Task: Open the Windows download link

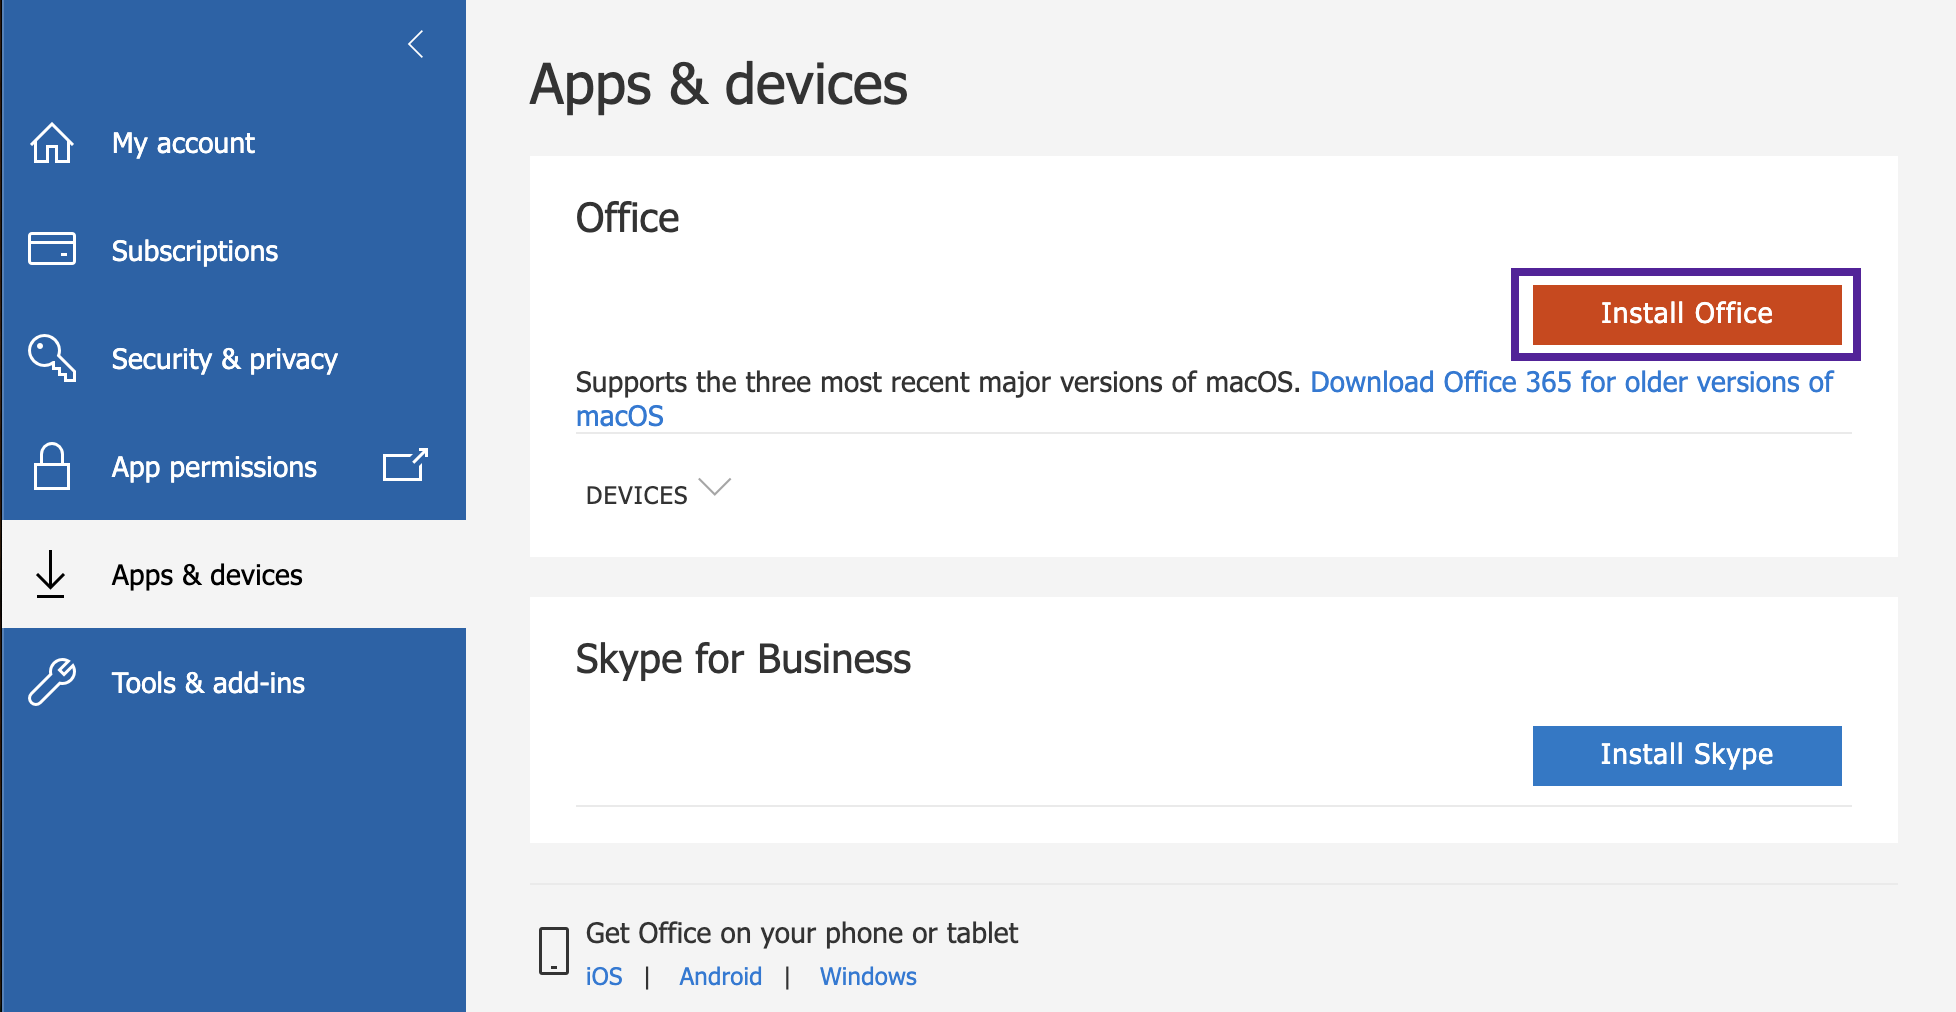Action: point(868,976)
